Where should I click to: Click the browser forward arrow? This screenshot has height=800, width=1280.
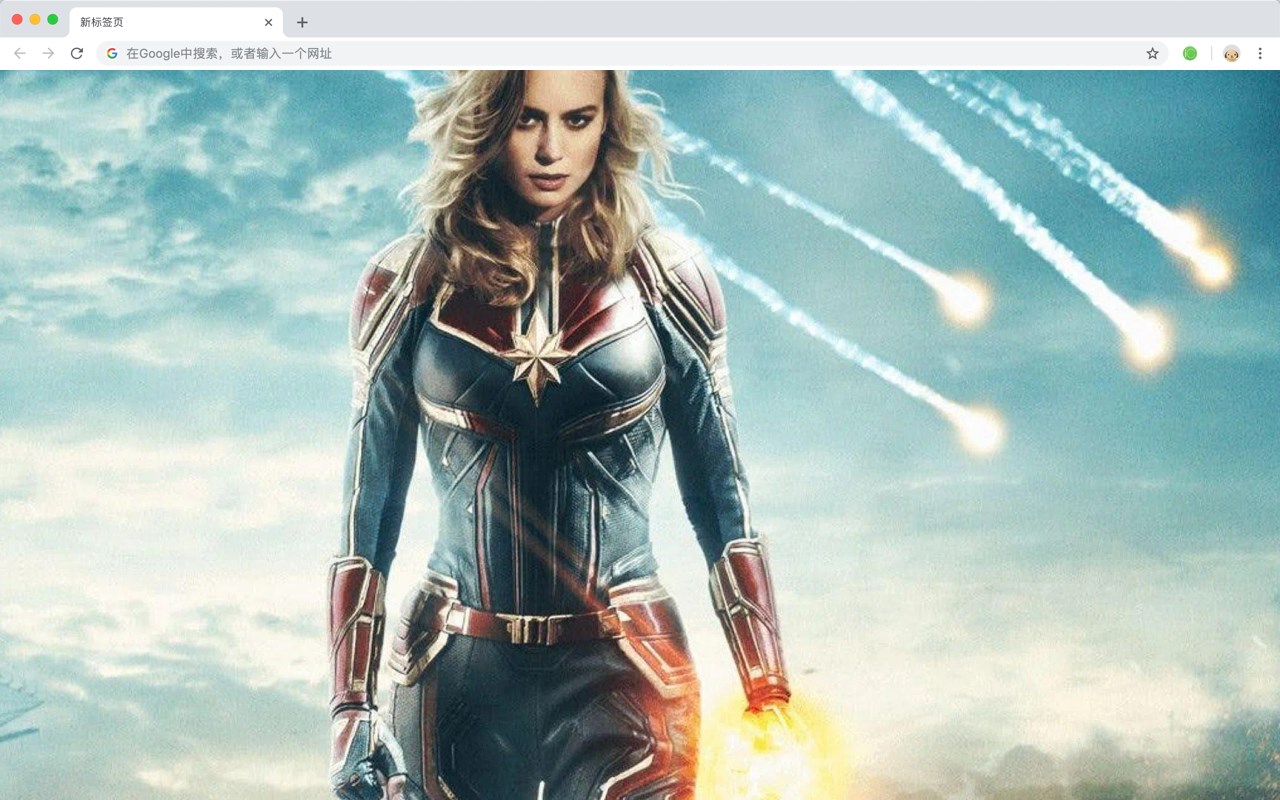(48, 53)
